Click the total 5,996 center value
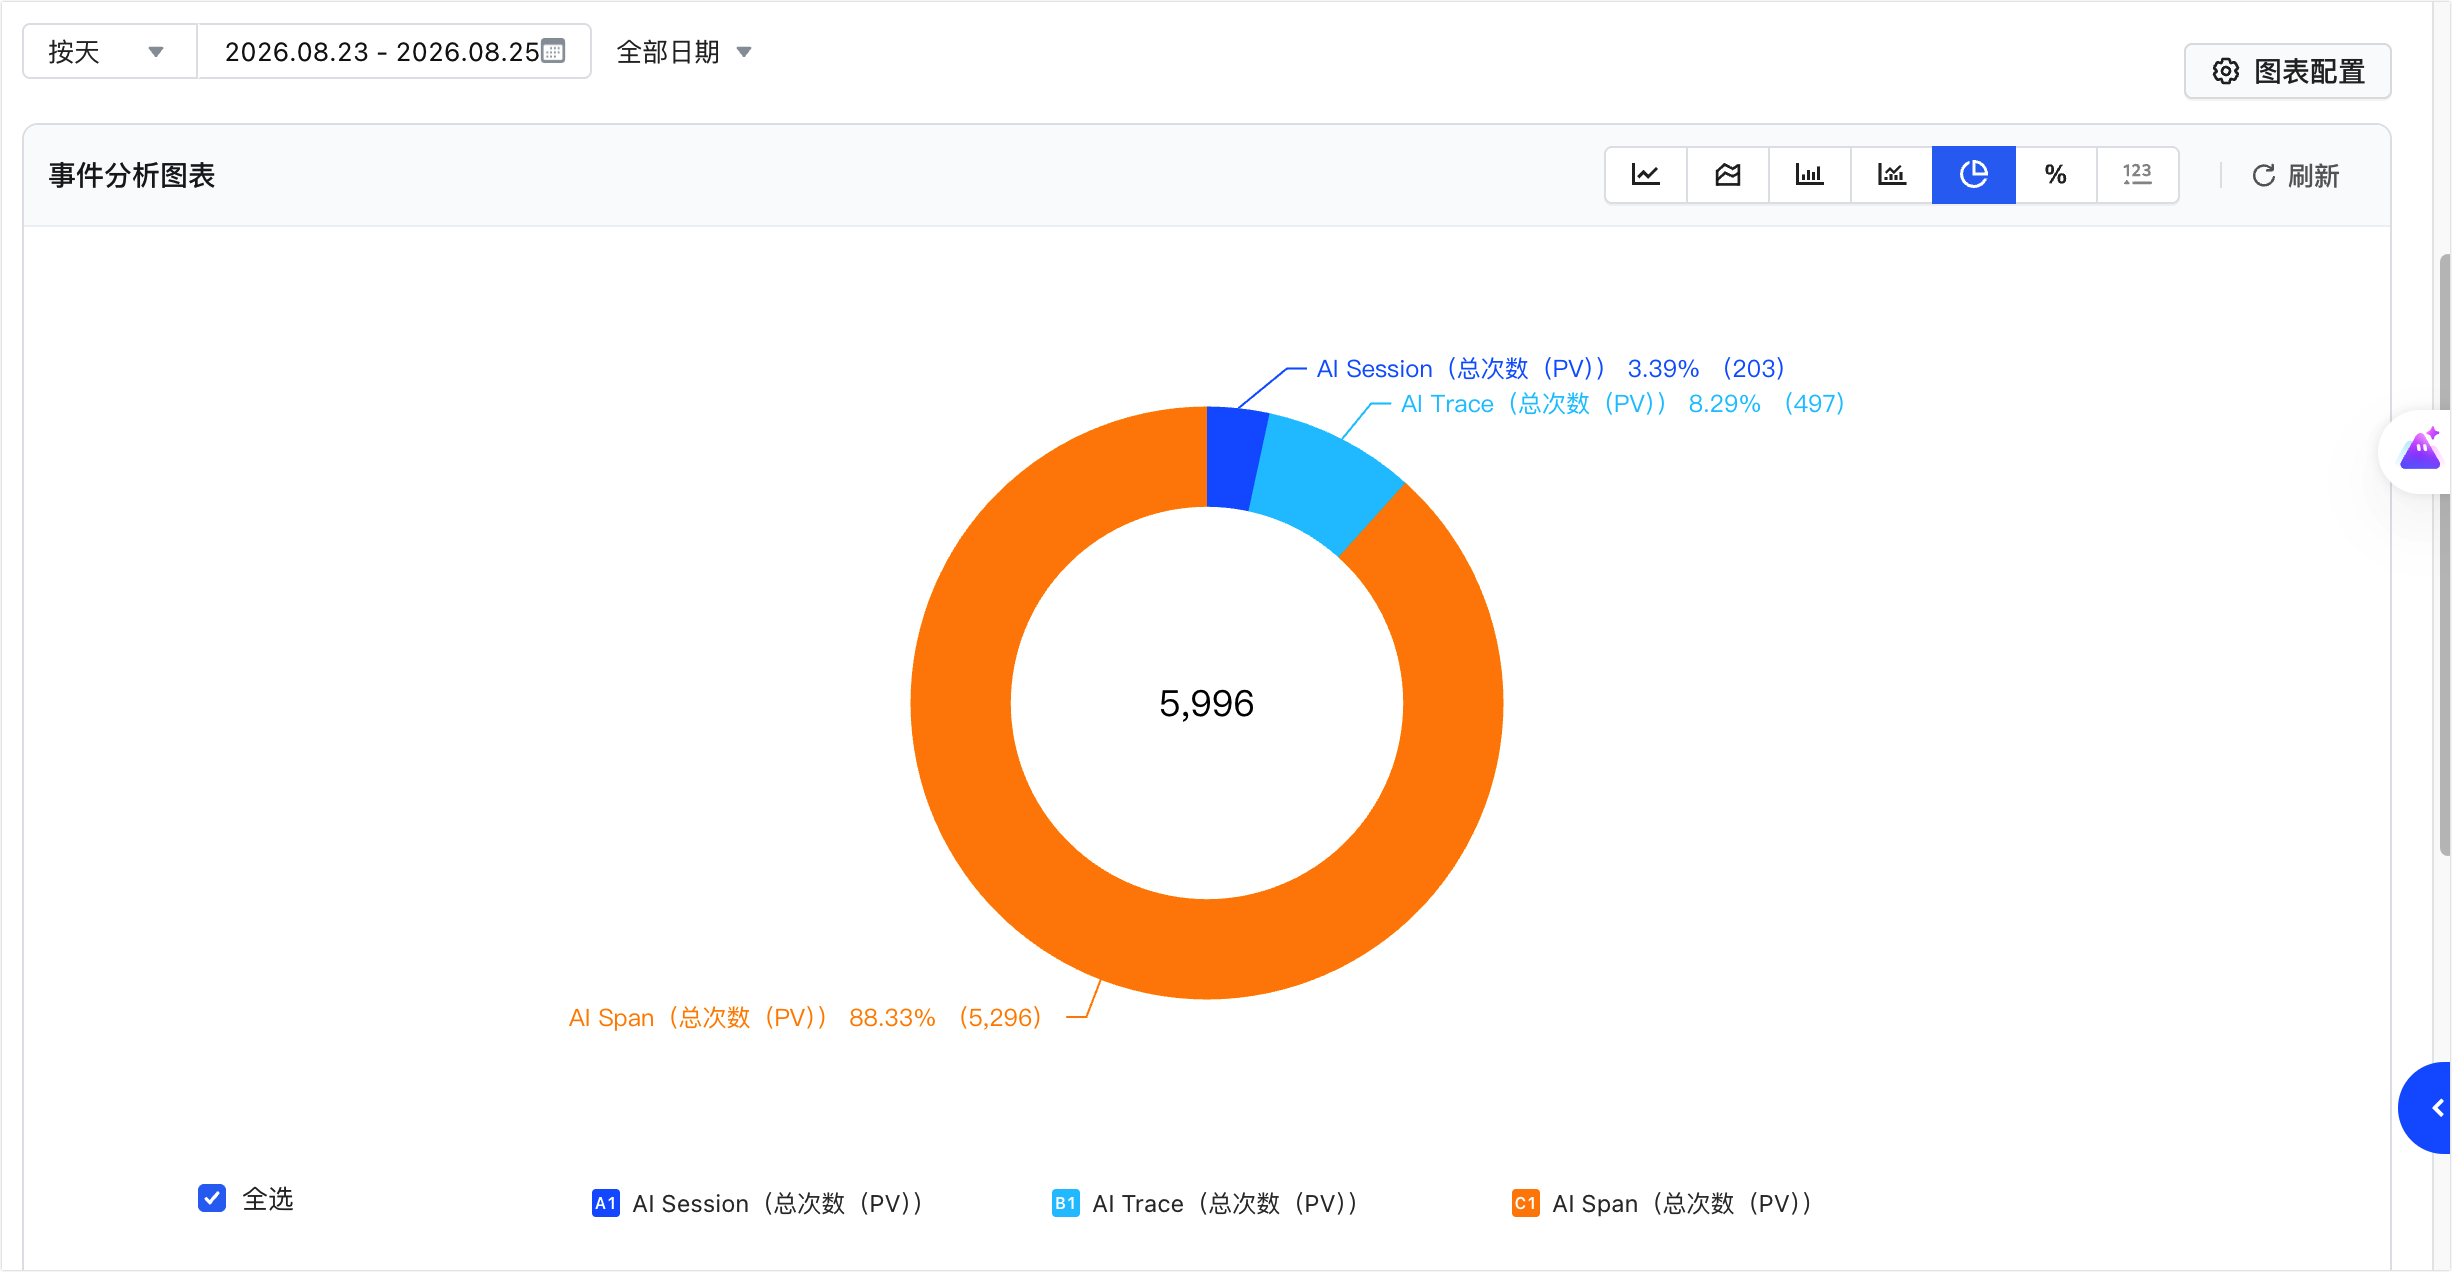This screenshot has height=1272, width=2452. pyautogui.click(x=1206, y=704)
